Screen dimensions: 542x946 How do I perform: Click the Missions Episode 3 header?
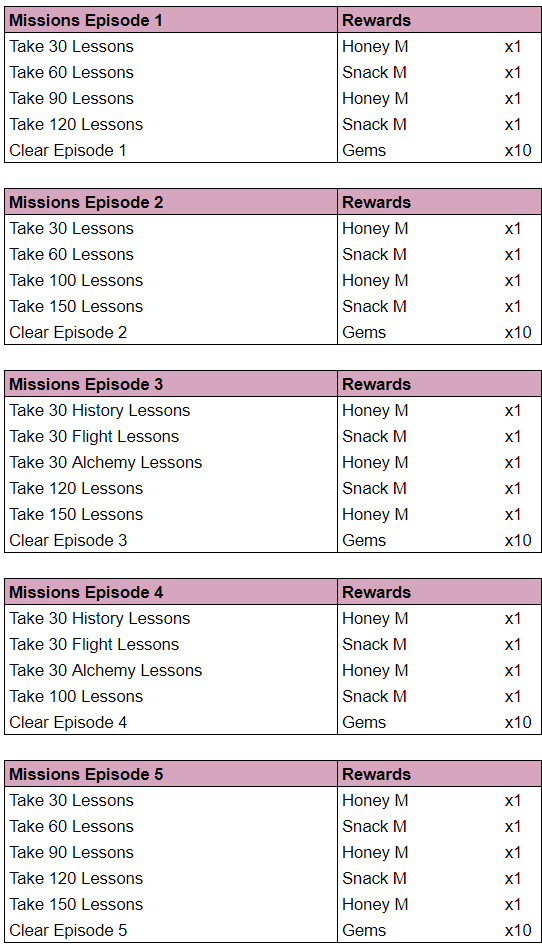[86, 384]
